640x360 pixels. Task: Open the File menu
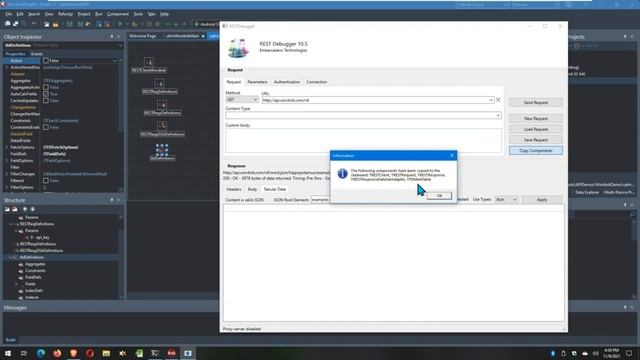pyautogui.click(x=9, y=14)
